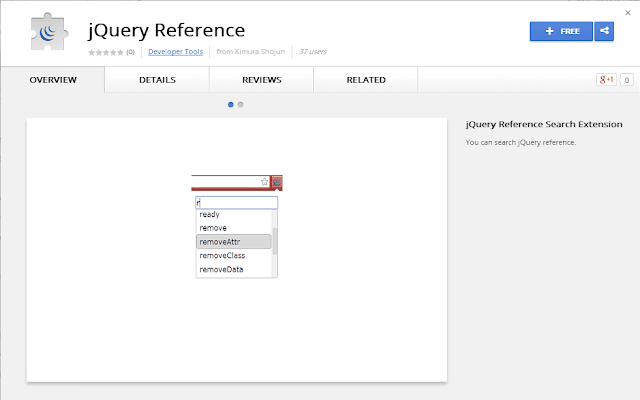
Task: Add the extension with the FREE button
Action: (561, 31)
